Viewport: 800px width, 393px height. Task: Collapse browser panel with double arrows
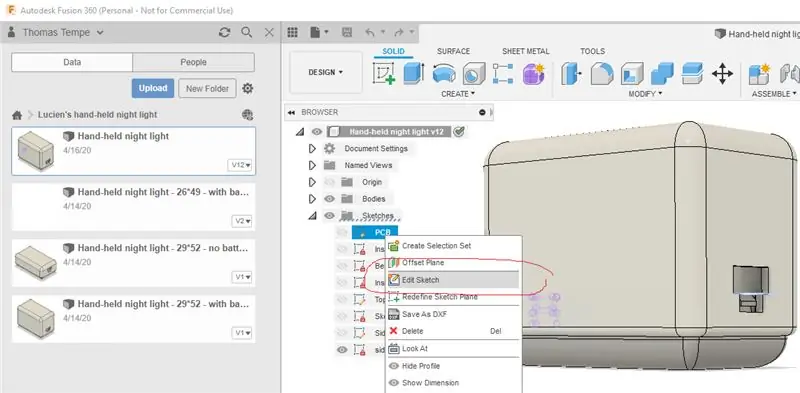tap(291, 112)
